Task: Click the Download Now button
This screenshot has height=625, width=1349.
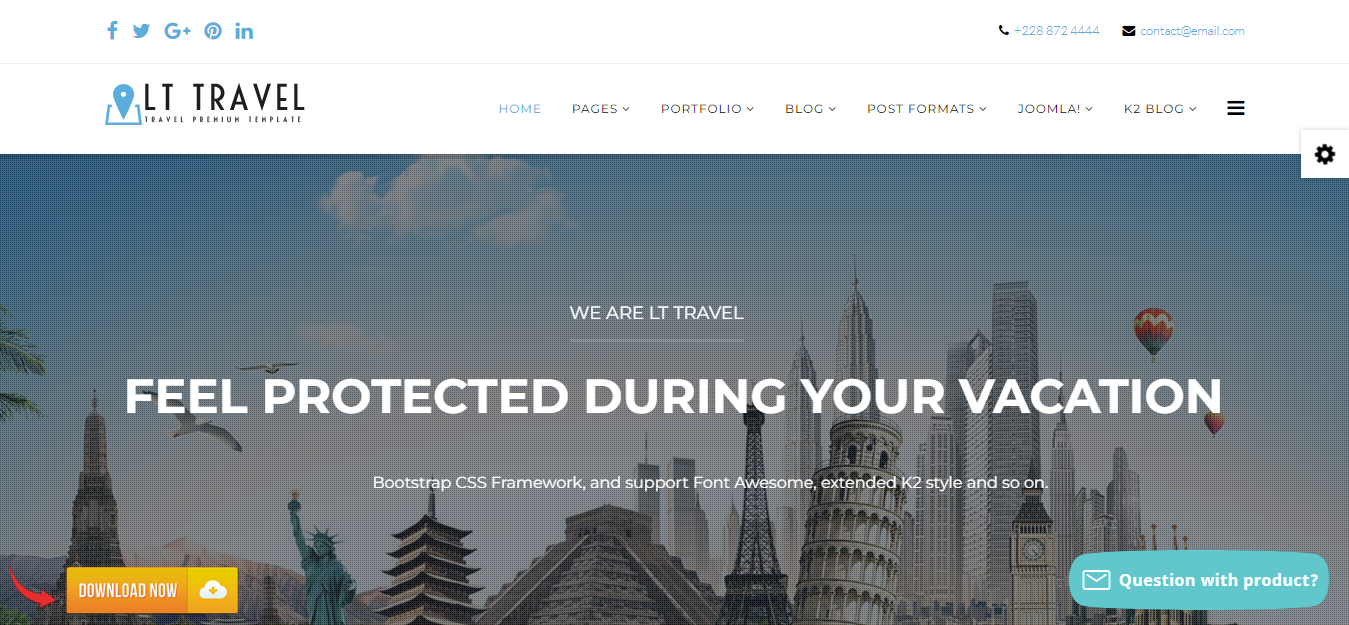Action: click(x=152, y=590)
